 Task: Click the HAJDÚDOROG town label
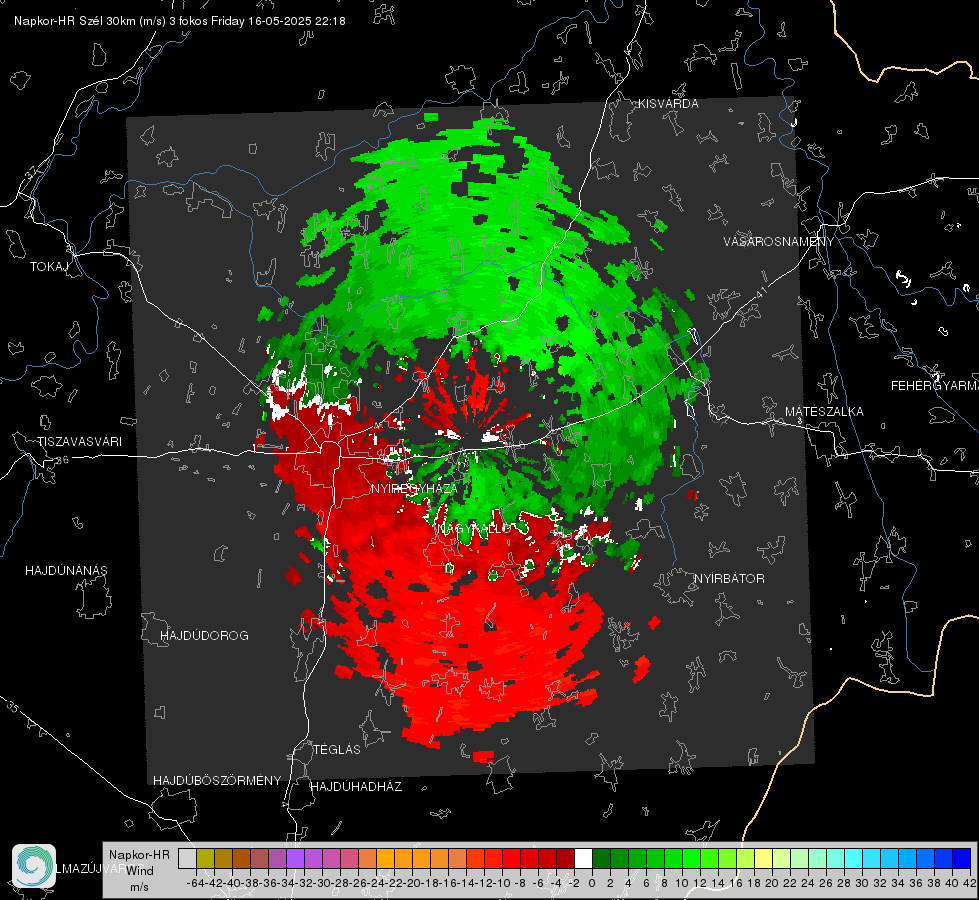pyautogui.click(x=204, y=635)
